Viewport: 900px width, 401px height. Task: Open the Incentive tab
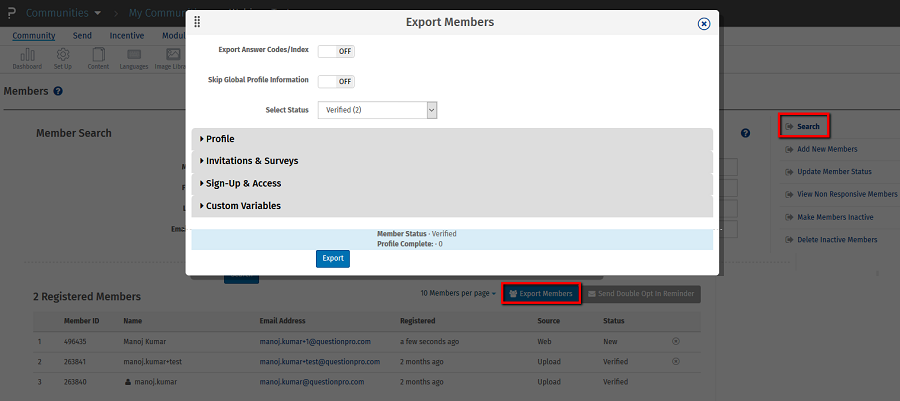pos(126,36)
